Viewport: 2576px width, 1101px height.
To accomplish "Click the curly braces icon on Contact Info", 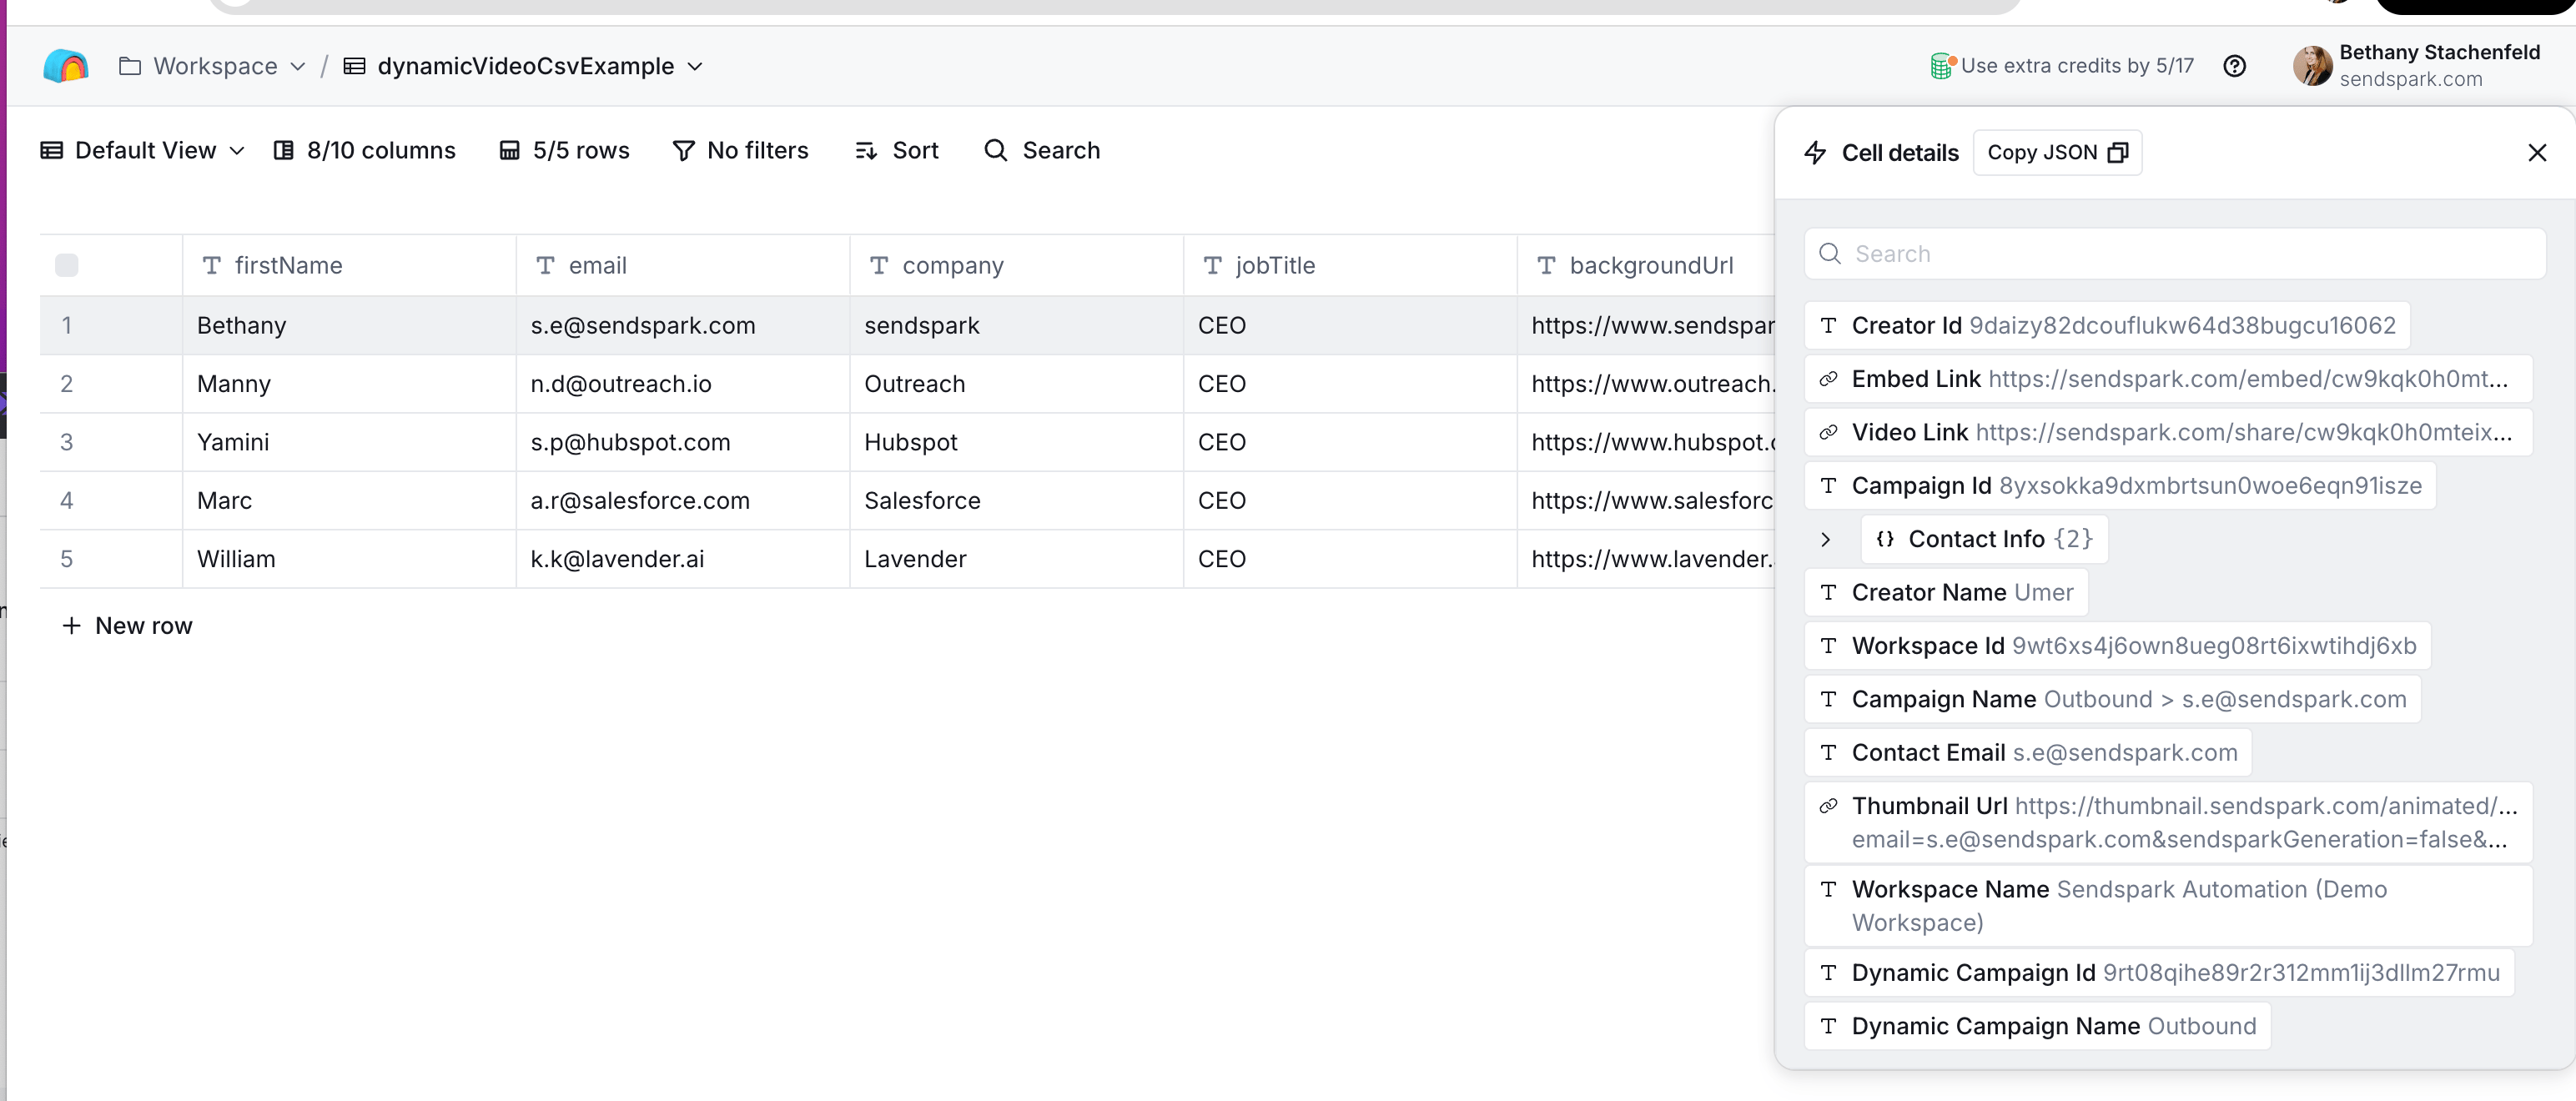I will click(x=1885, y=539).
